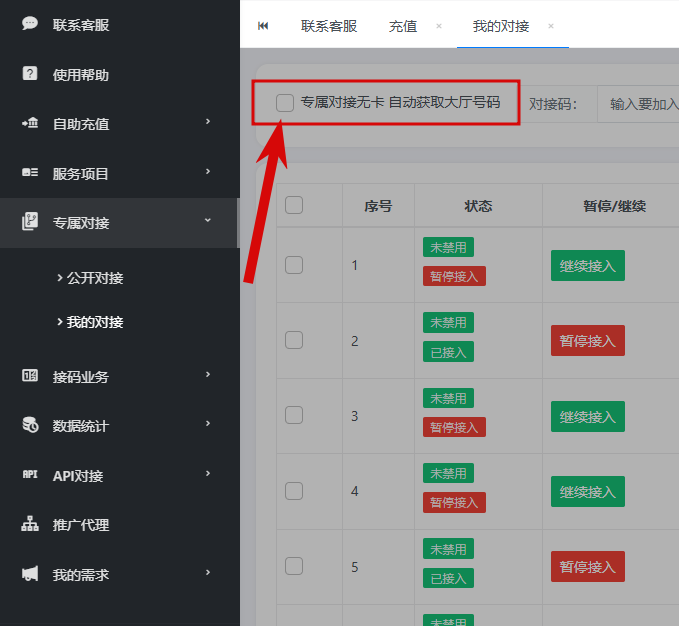Open 我的对接 submenu item in sidebar

(95, 322)
